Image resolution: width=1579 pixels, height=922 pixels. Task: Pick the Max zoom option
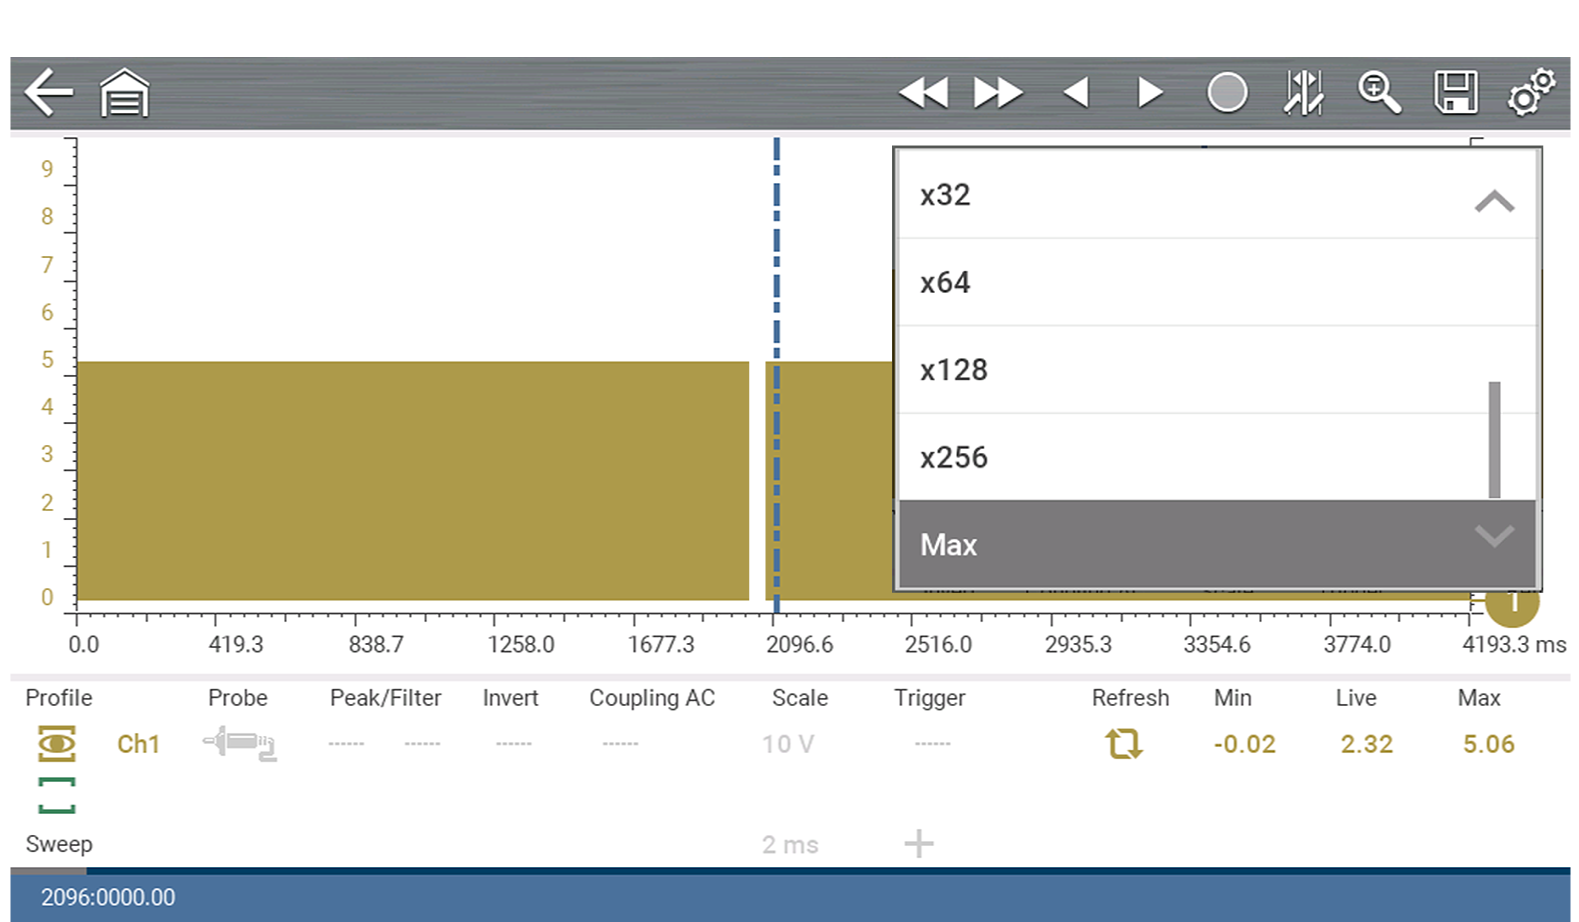[x=1180, y=545]
